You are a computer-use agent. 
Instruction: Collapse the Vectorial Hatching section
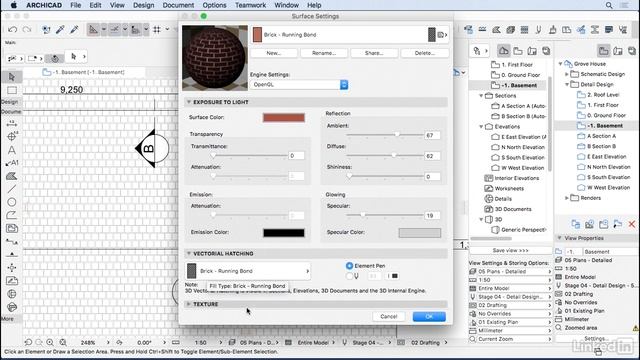tap(189, 253)
